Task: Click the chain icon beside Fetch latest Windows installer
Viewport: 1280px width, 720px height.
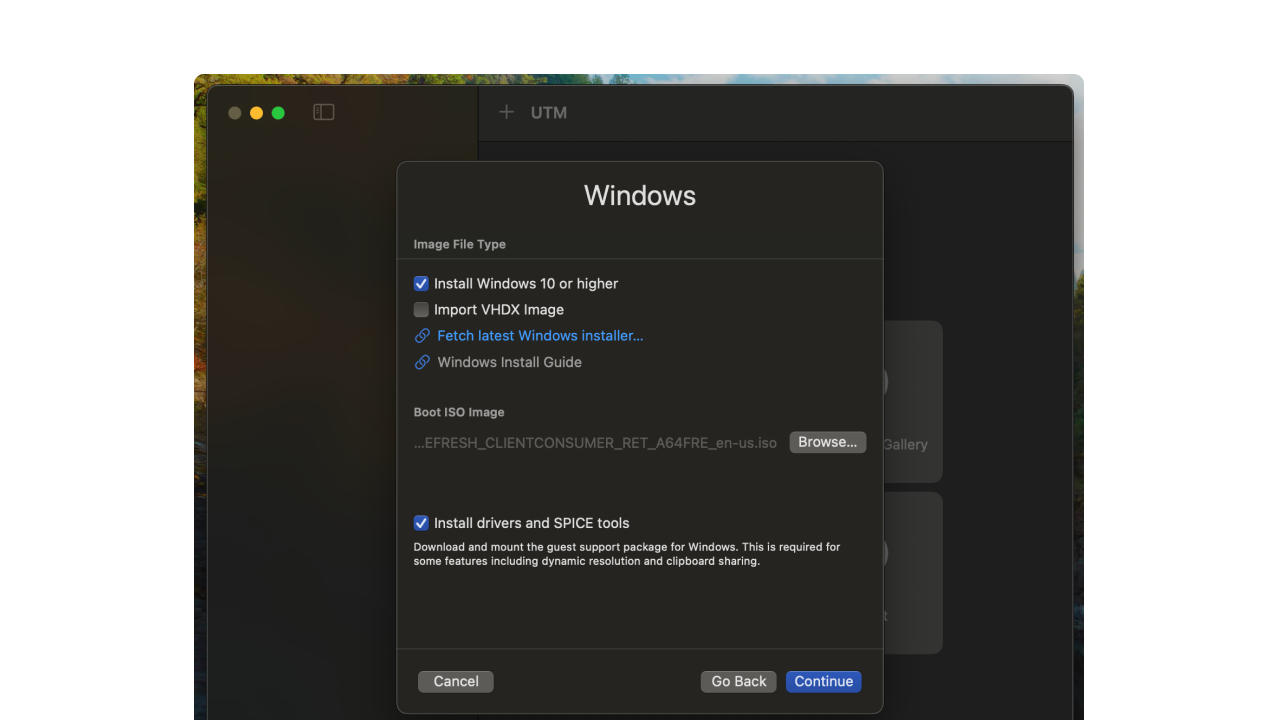Action: [420, 335]
